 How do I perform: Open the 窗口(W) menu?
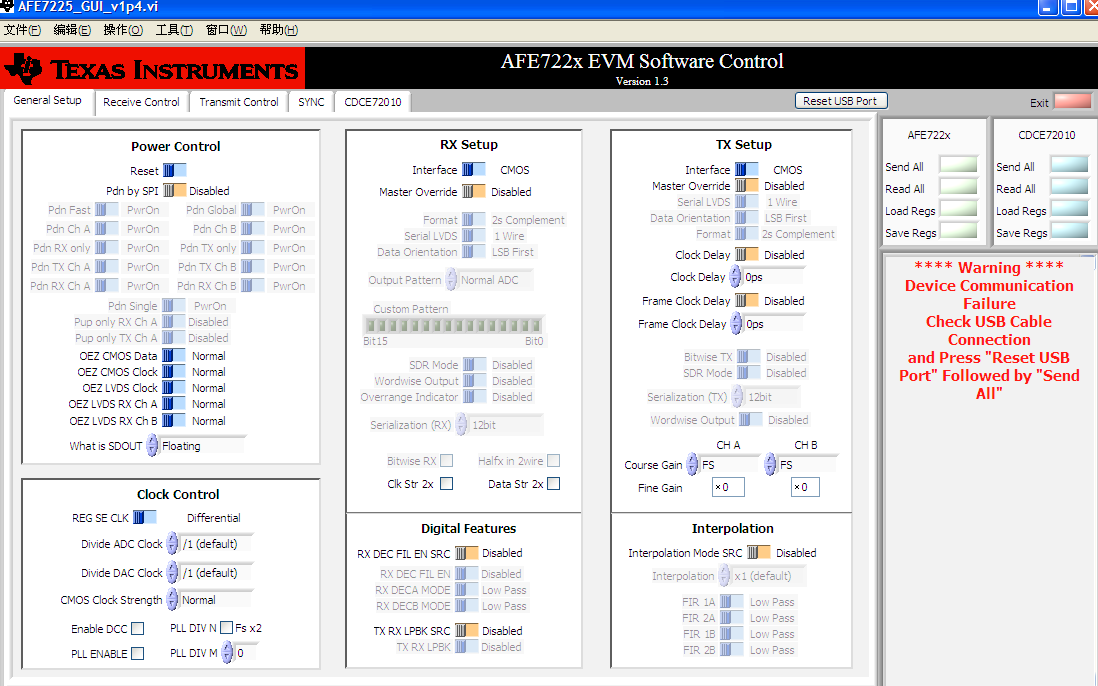[x=226, y=30]
